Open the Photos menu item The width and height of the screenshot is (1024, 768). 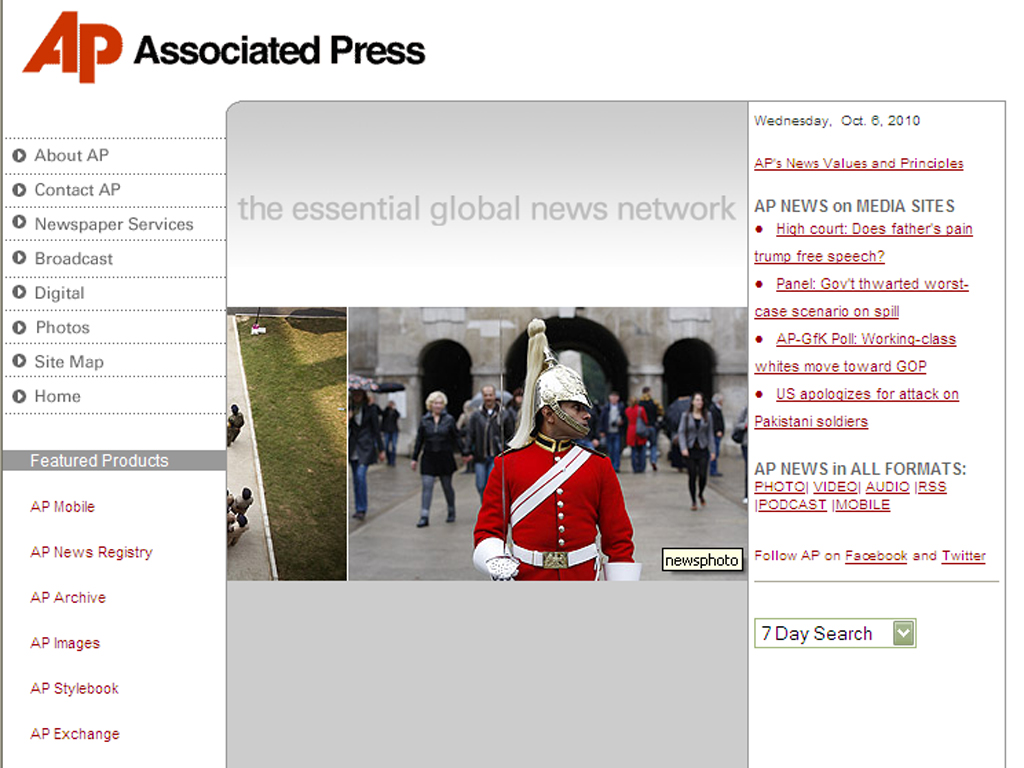62,327
